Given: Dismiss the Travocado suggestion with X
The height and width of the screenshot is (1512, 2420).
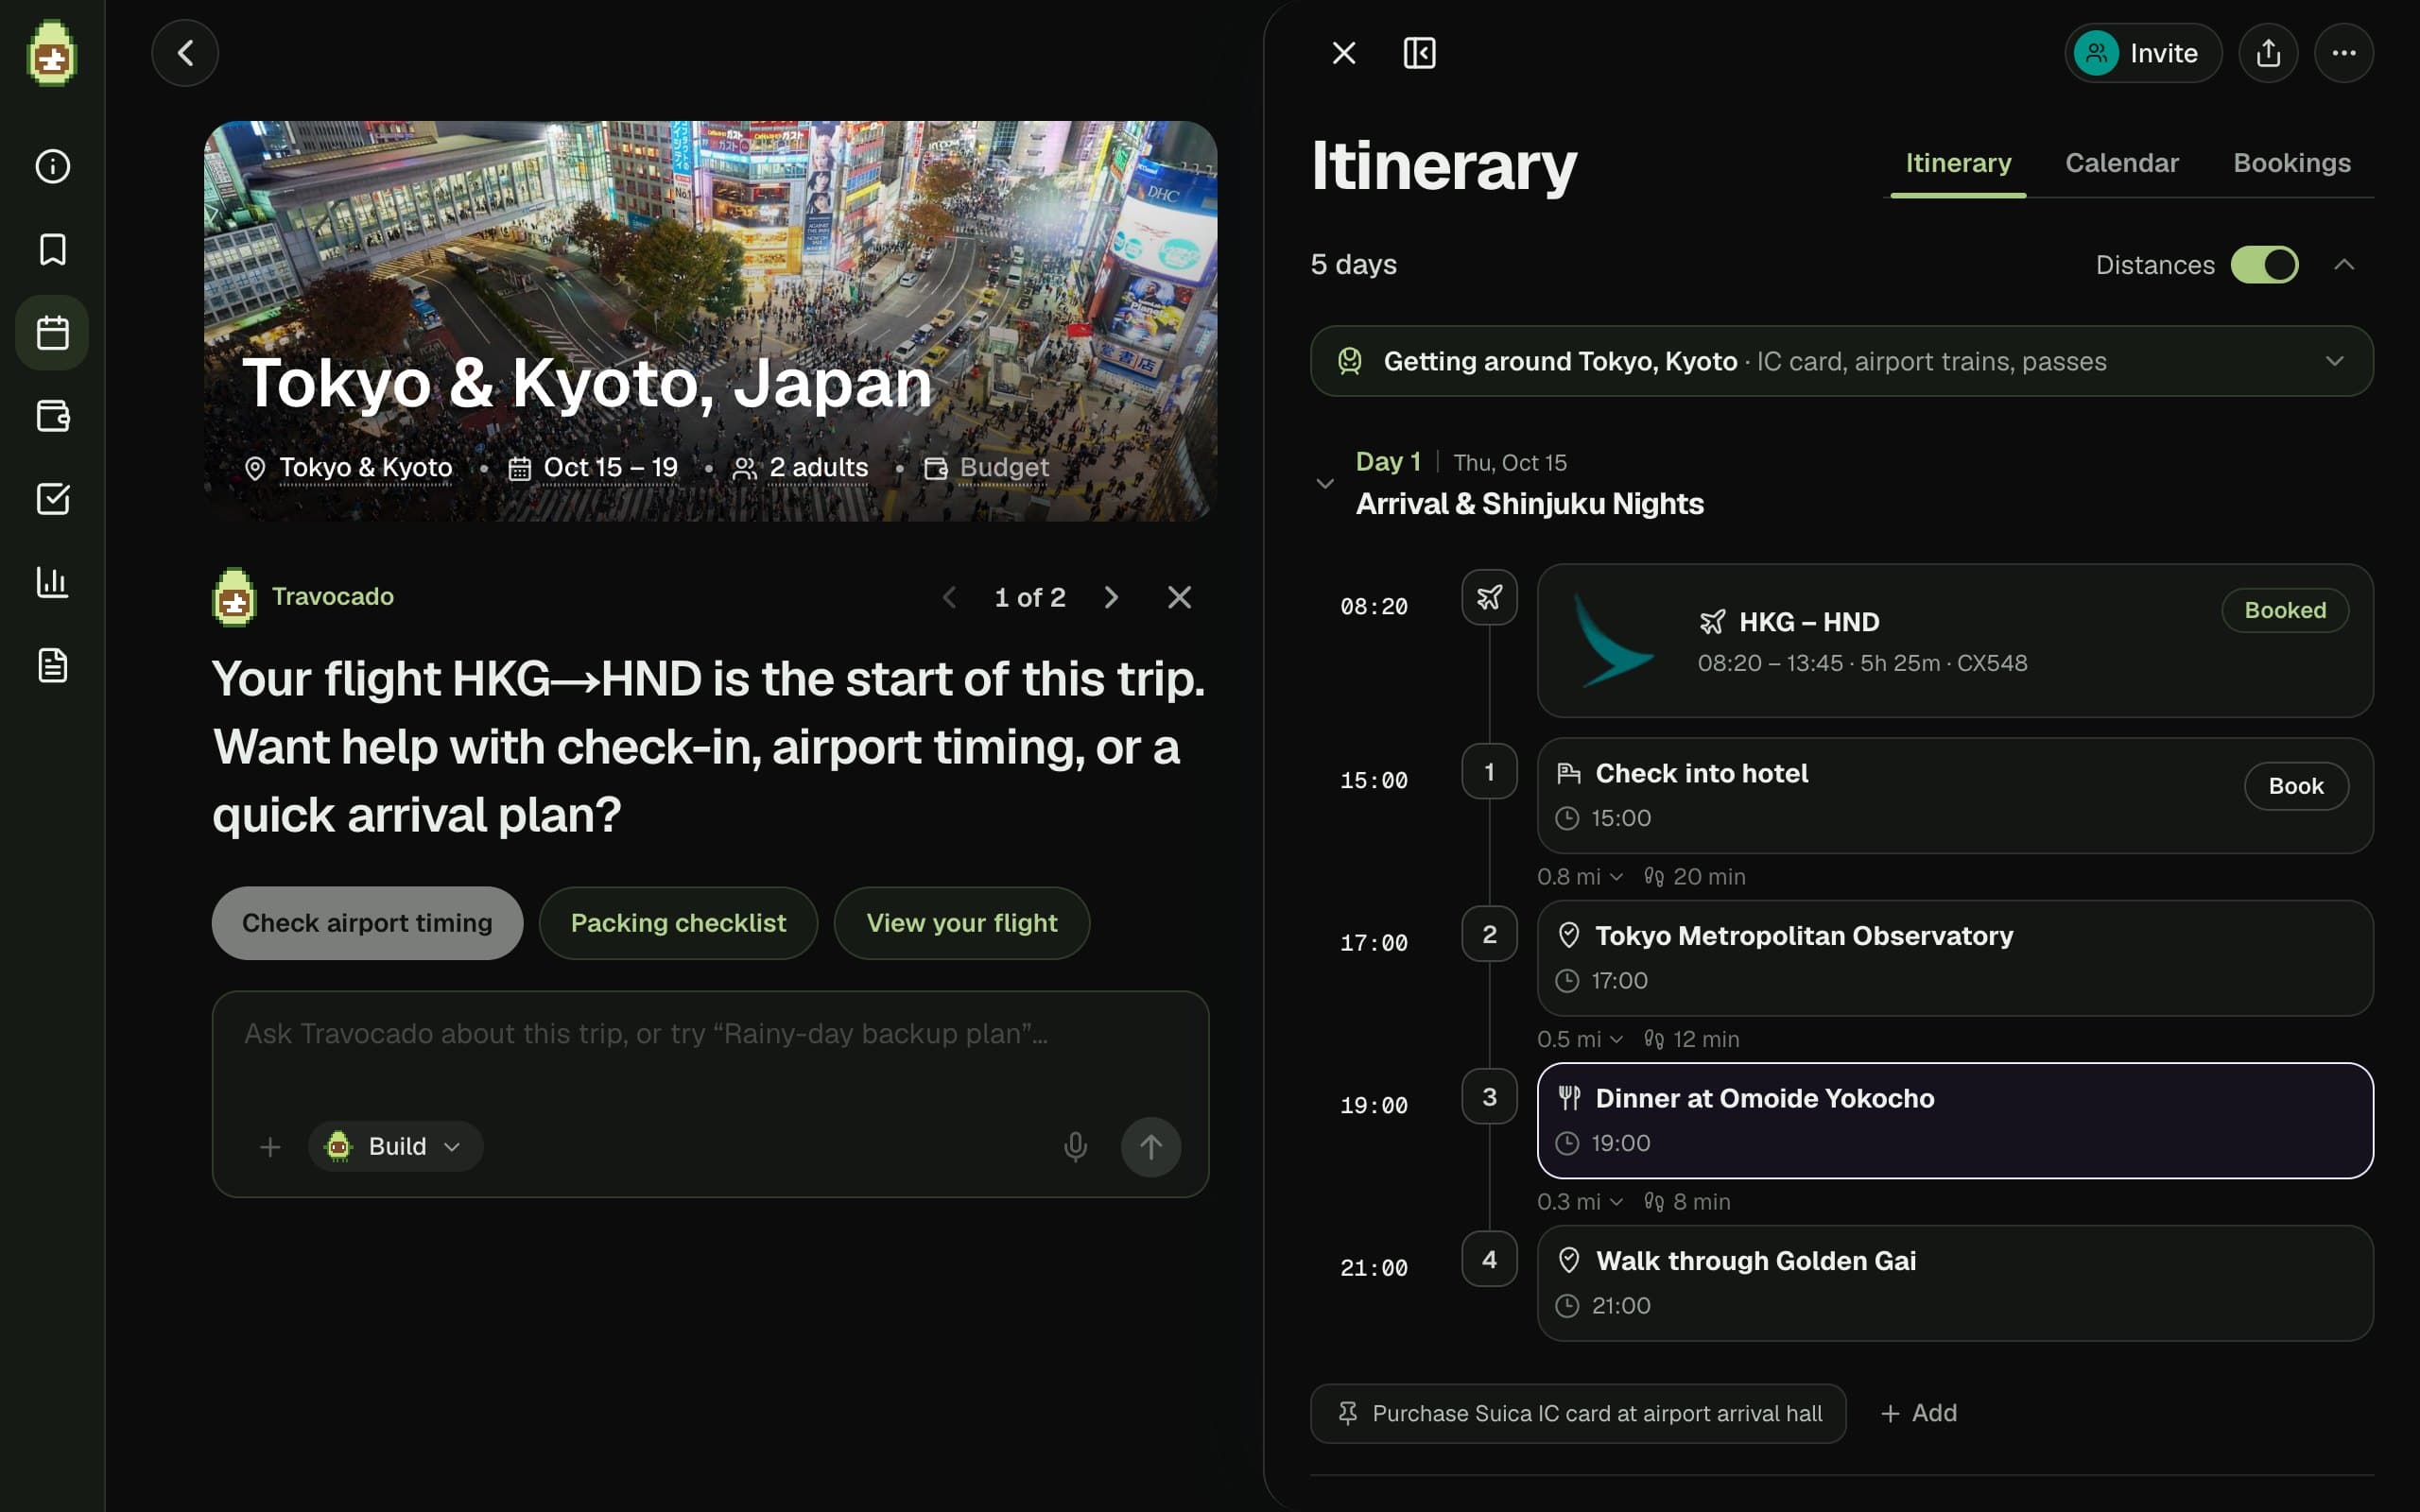Looking at the screenshot, I should click(1179, 597).
